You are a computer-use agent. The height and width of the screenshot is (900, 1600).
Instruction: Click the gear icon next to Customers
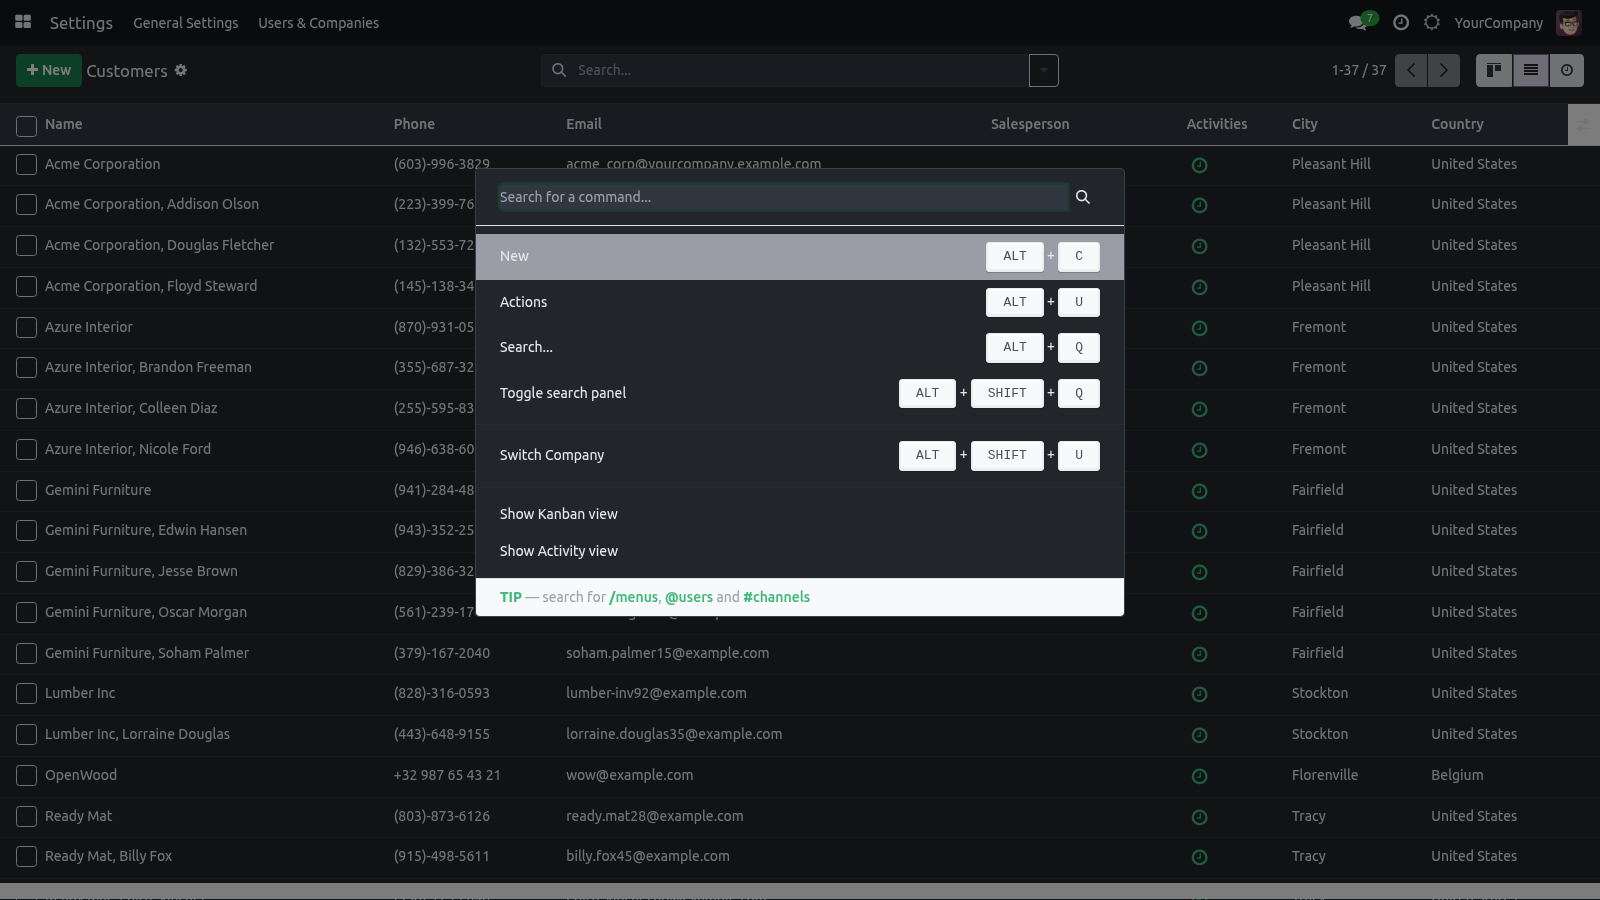point(181,70)
